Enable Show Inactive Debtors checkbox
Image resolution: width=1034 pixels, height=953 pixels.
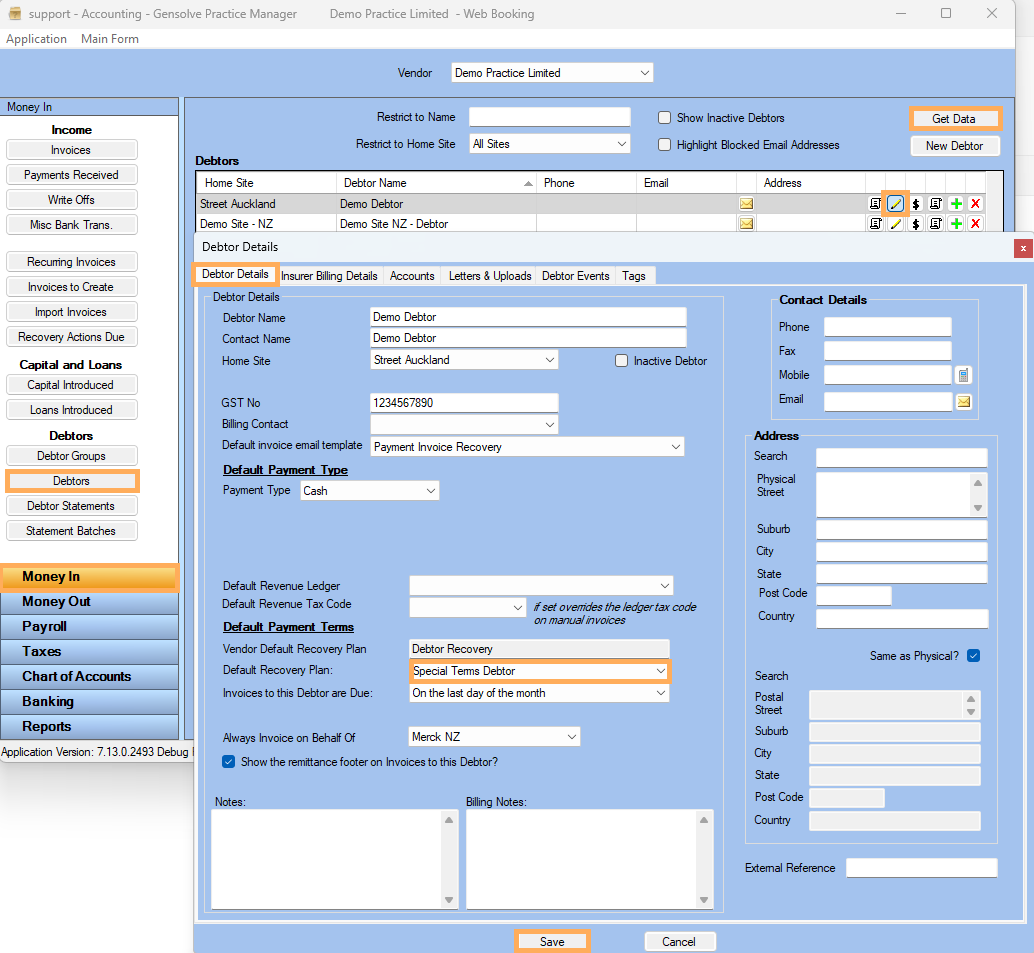click(x=665, y=118)
